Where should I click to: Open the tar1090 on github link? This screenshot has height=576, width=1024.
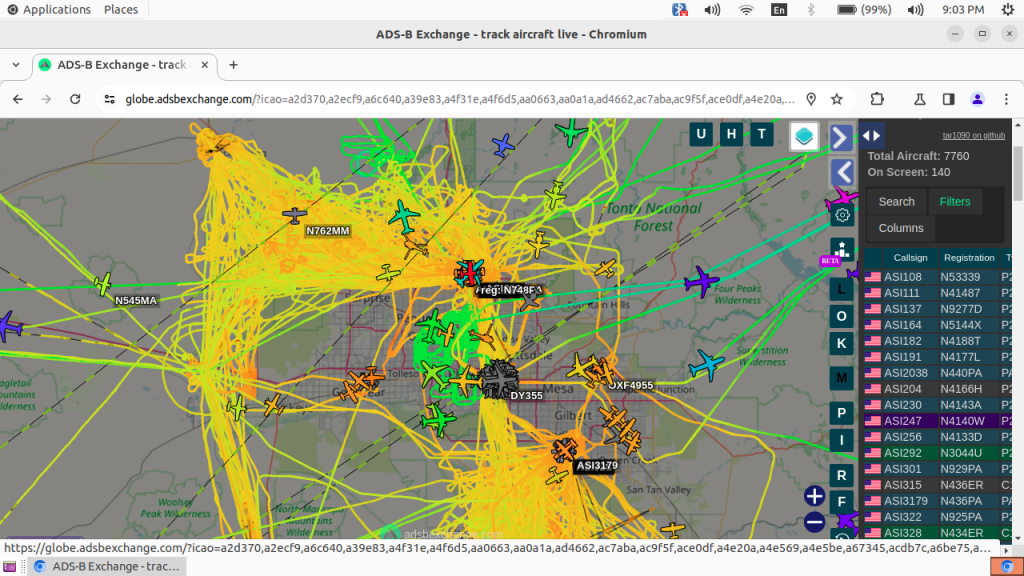973,135
